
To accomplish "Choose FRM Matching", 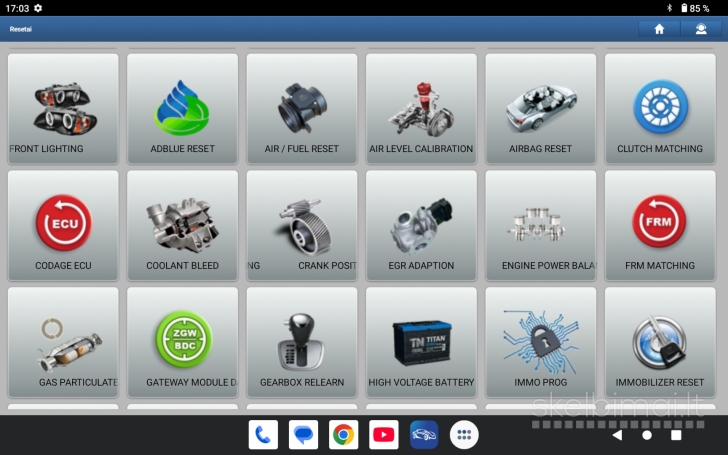I will pyautogui.click(x=660, y=226).
